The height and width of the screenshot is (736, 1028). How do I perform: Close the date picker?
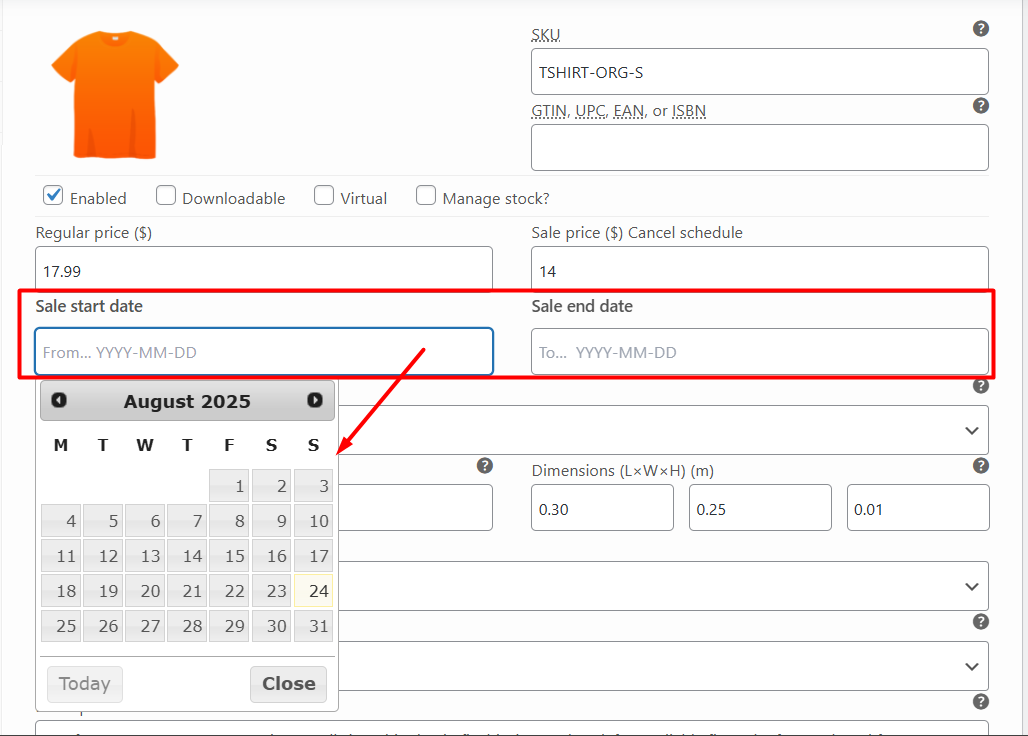pyautogui.click(x=288, y=684)
